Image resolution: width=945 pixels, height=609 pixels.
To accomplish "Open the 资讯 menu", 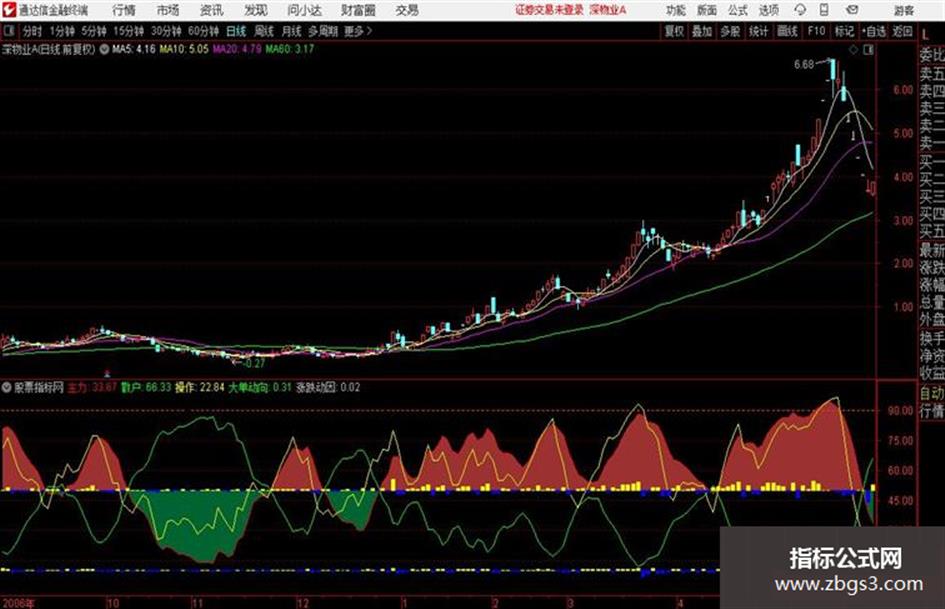I will click(x=212, y=10).
